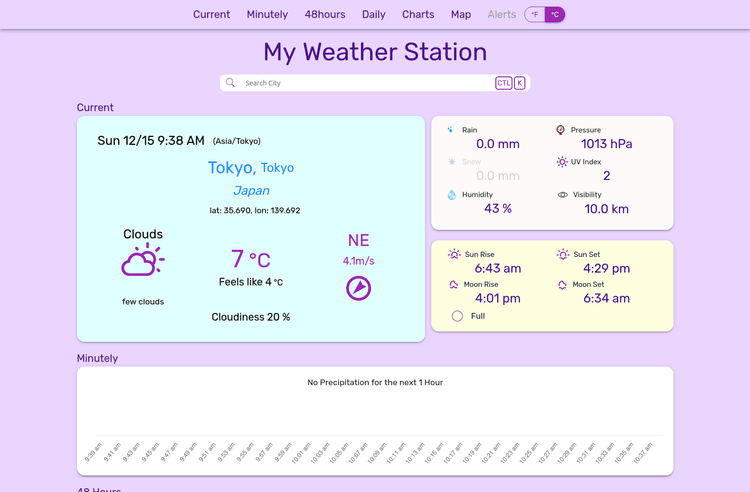Click the Tokyo city name

pyautogui.click(x=232, y=167)
